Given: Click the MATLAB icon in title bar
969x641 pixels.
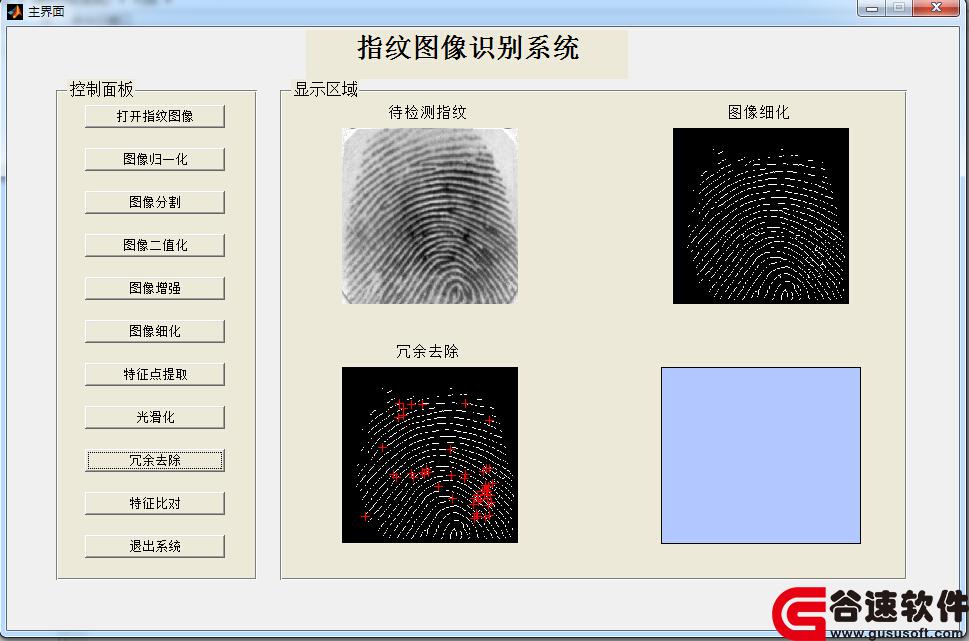Looking at the screenshot, I should click(15, 11).
